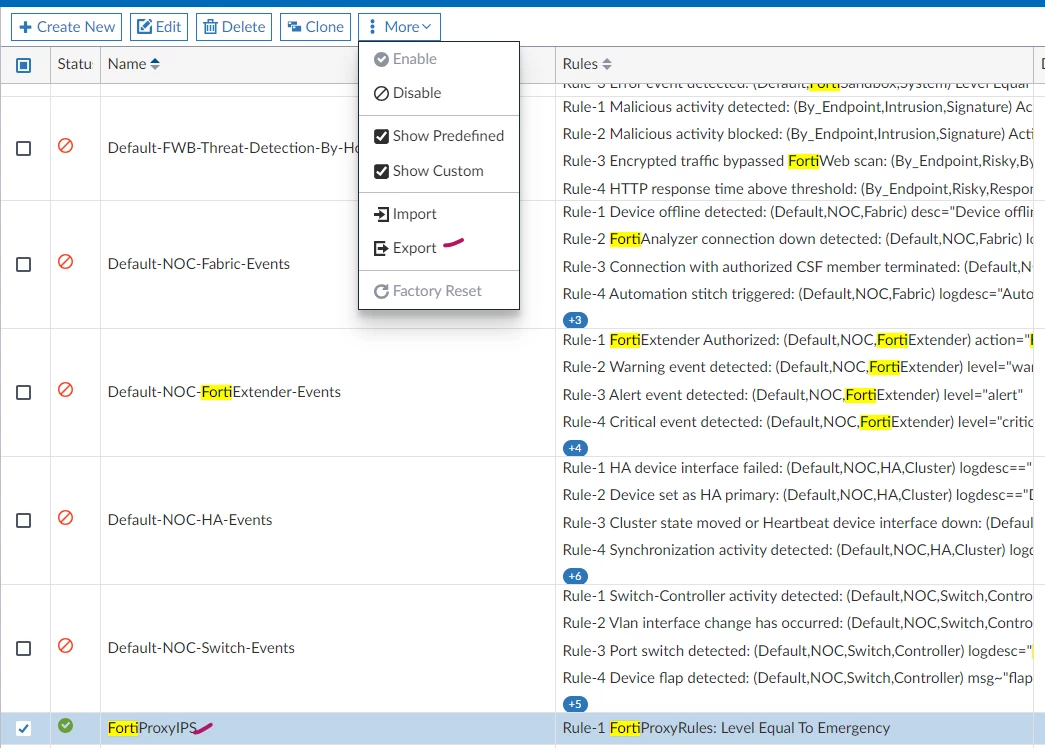Select Default-NOC-Switch-Events name
1045x748 pixels.
201,648
